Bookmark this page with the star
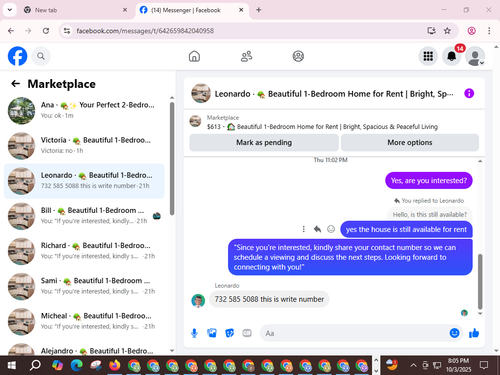This screenshot has height=375, width=500. 447,31
